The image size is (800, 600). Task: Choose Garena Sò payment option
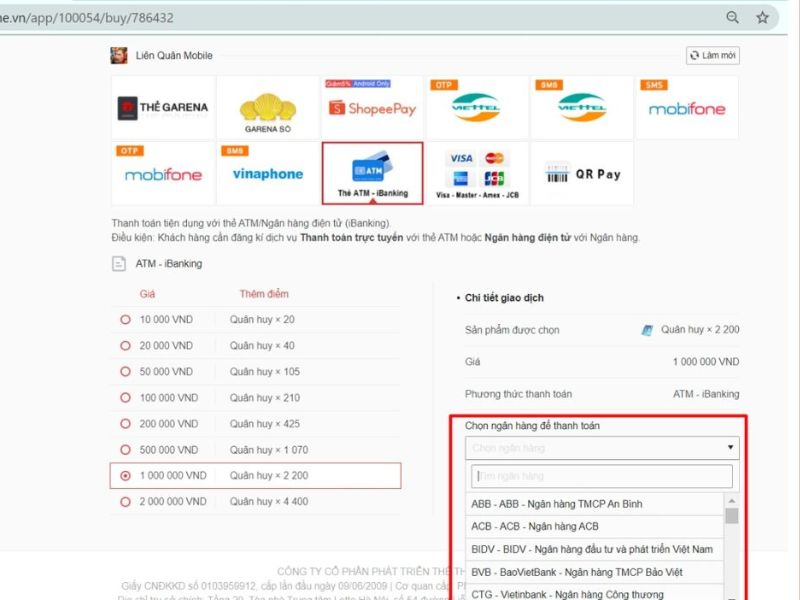268,108
